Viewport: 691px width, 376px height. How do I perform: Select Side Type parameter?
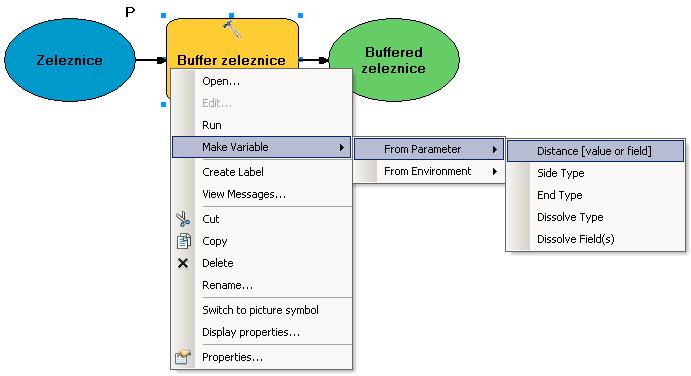click(x=595, y=173)
